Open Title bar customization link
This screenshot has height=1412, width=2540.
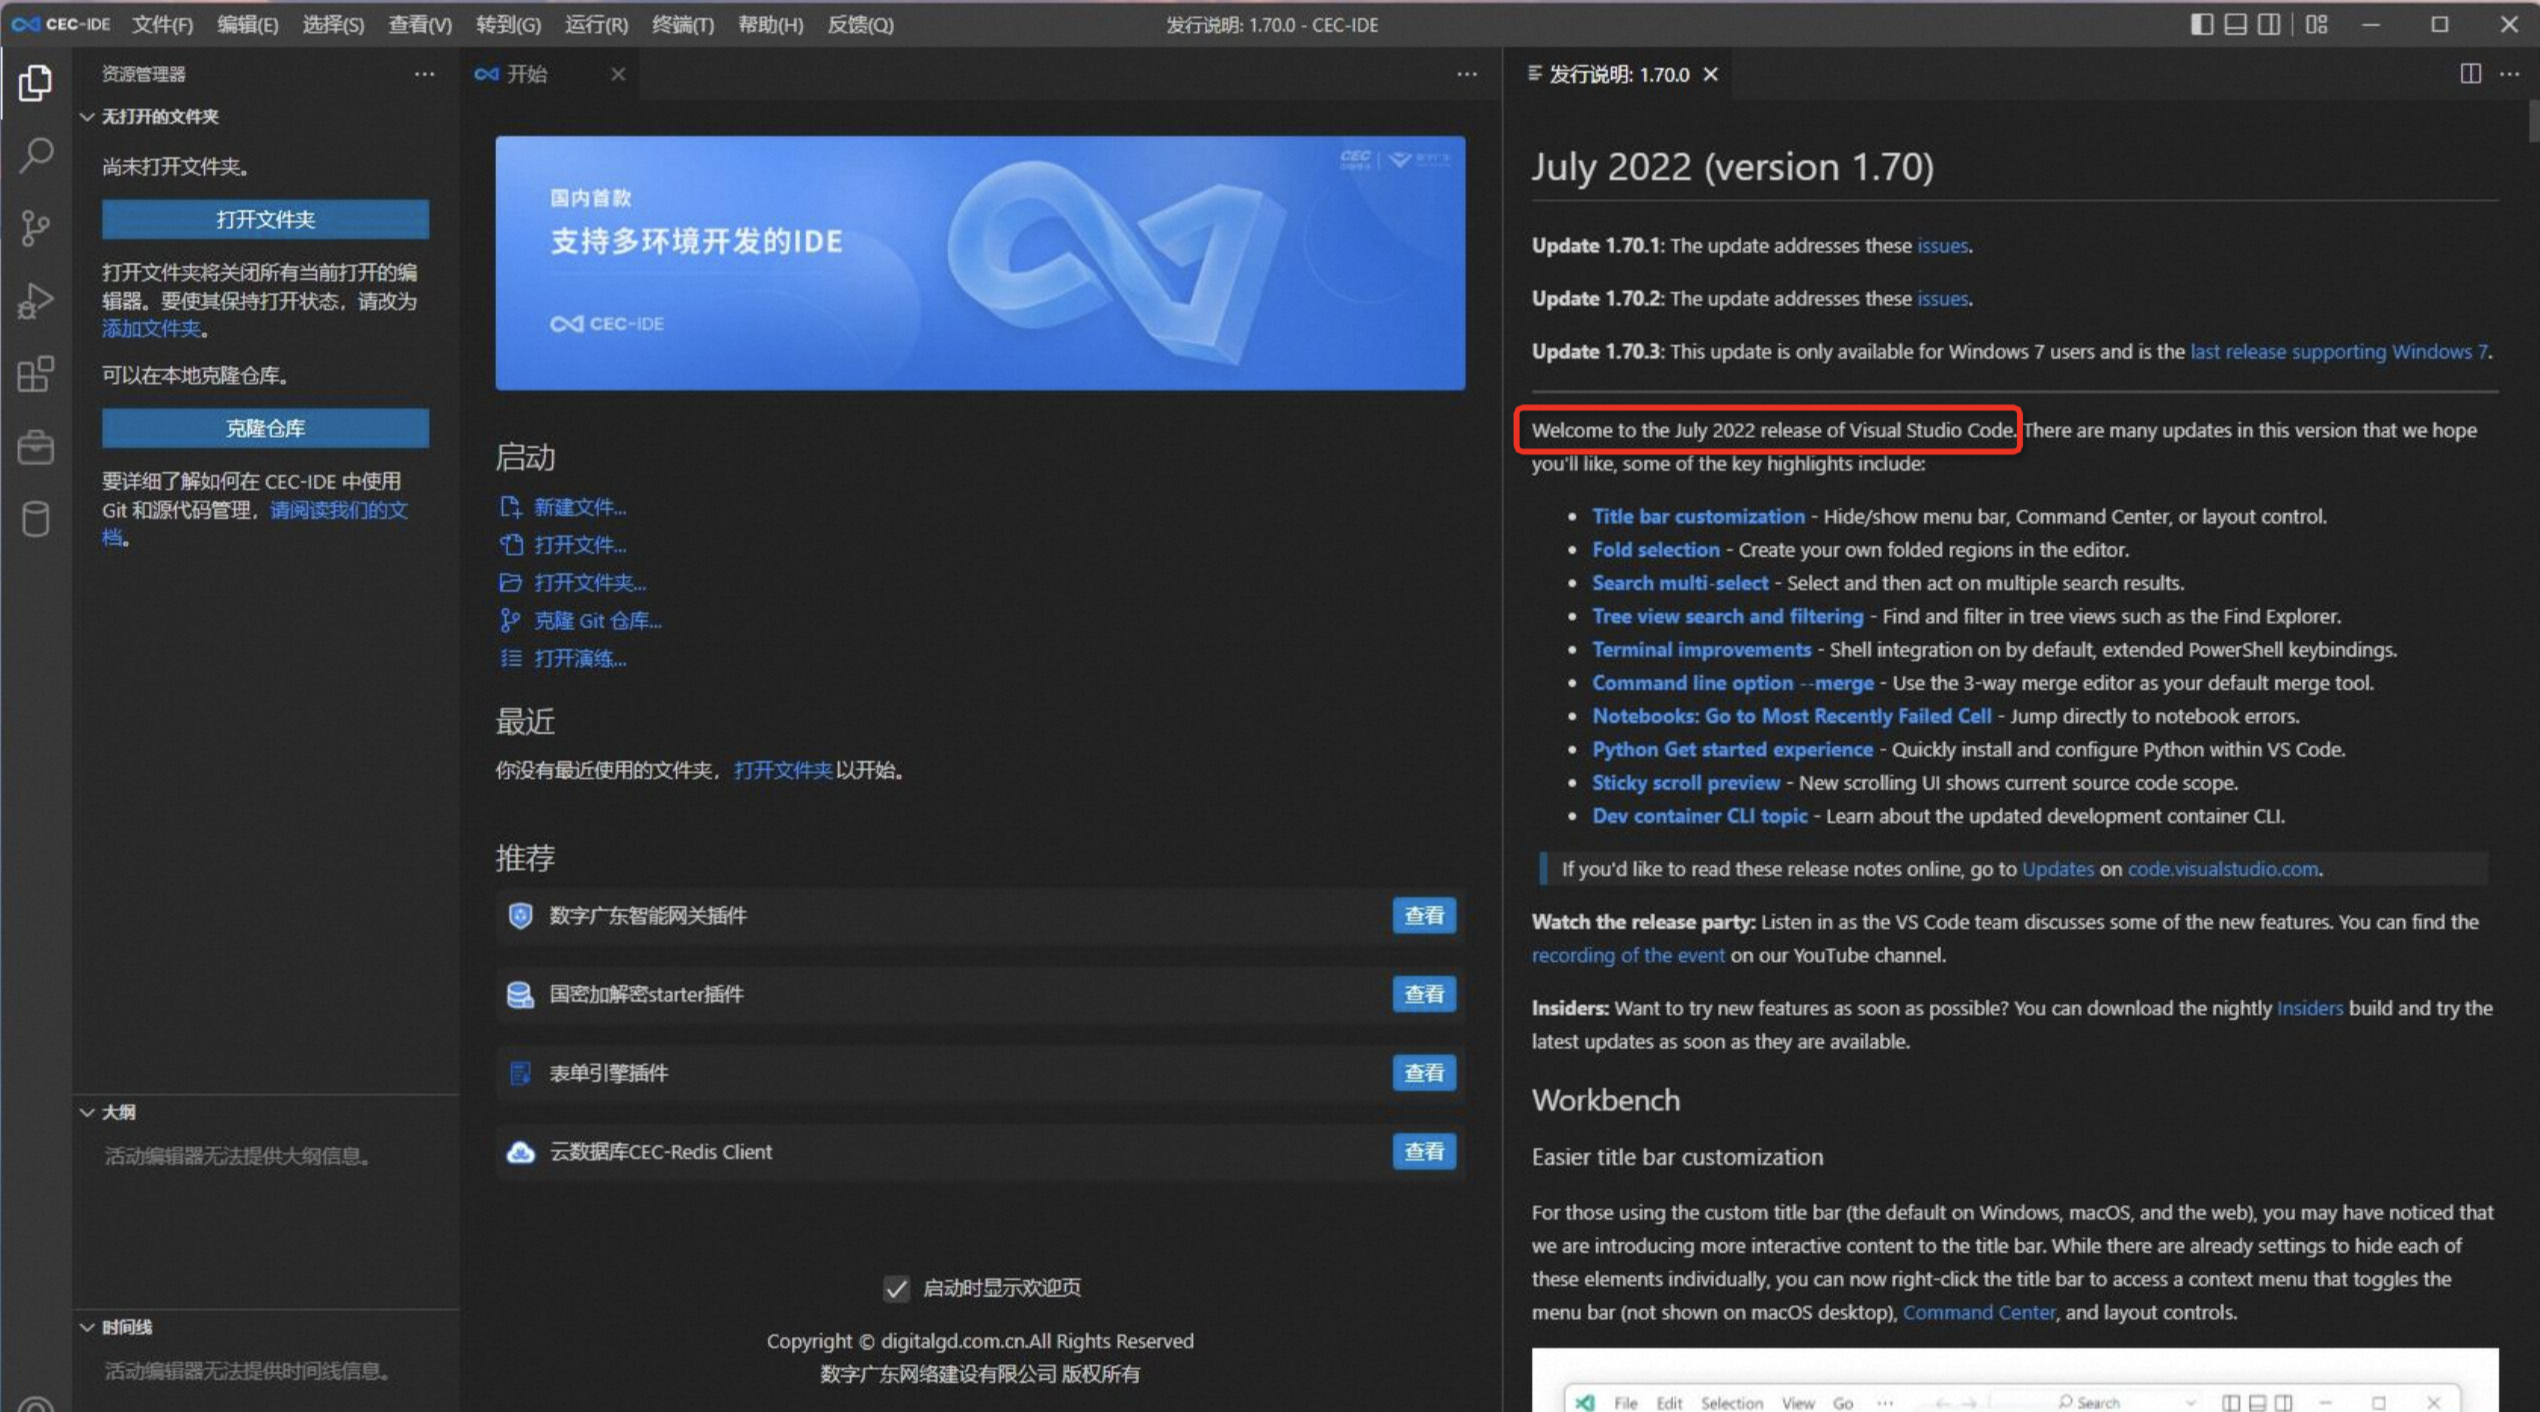(x=1698, y=516)
